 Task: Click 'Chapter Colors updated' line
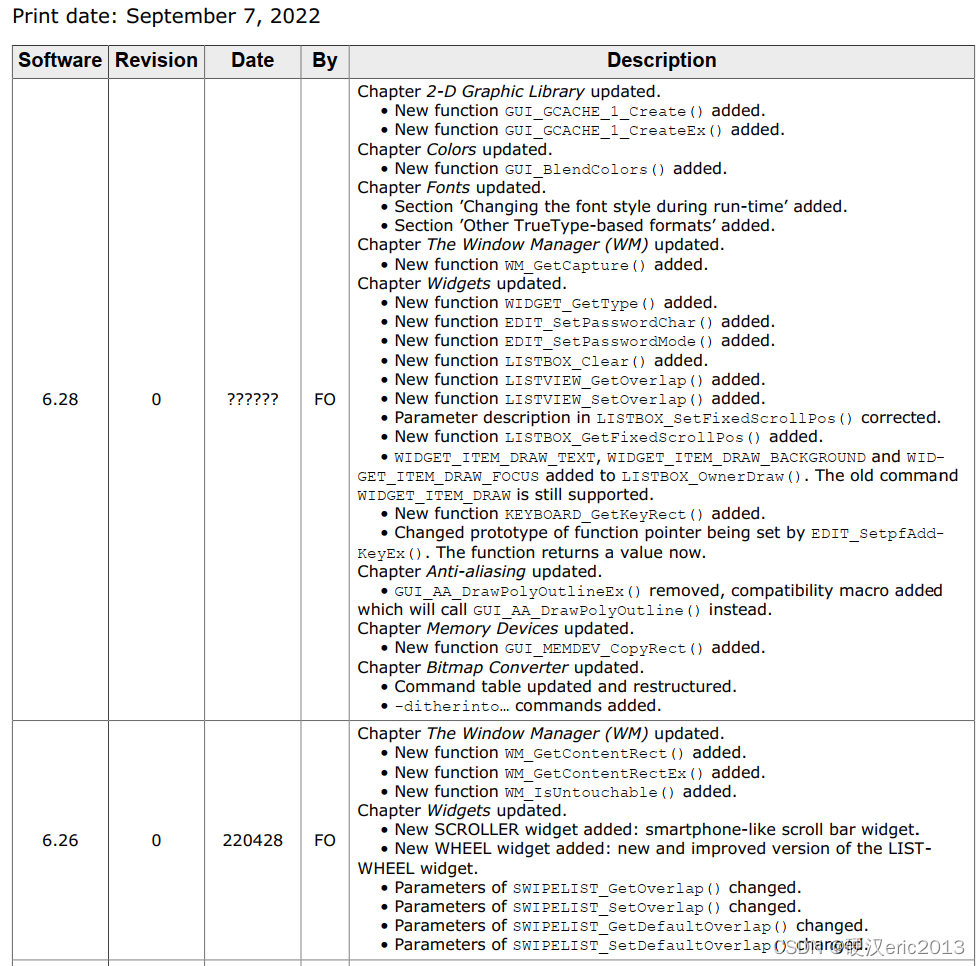click(x=455, y=150)
